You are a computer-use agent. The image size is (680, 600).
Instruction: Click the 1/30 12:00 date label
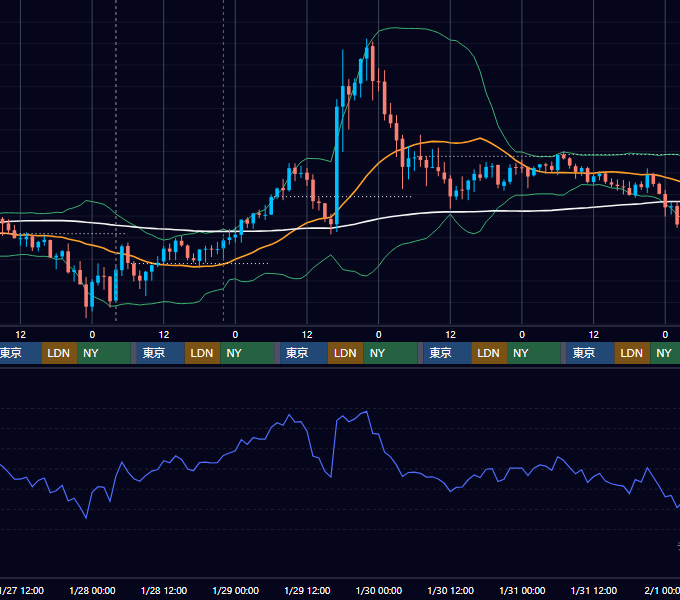451,590
